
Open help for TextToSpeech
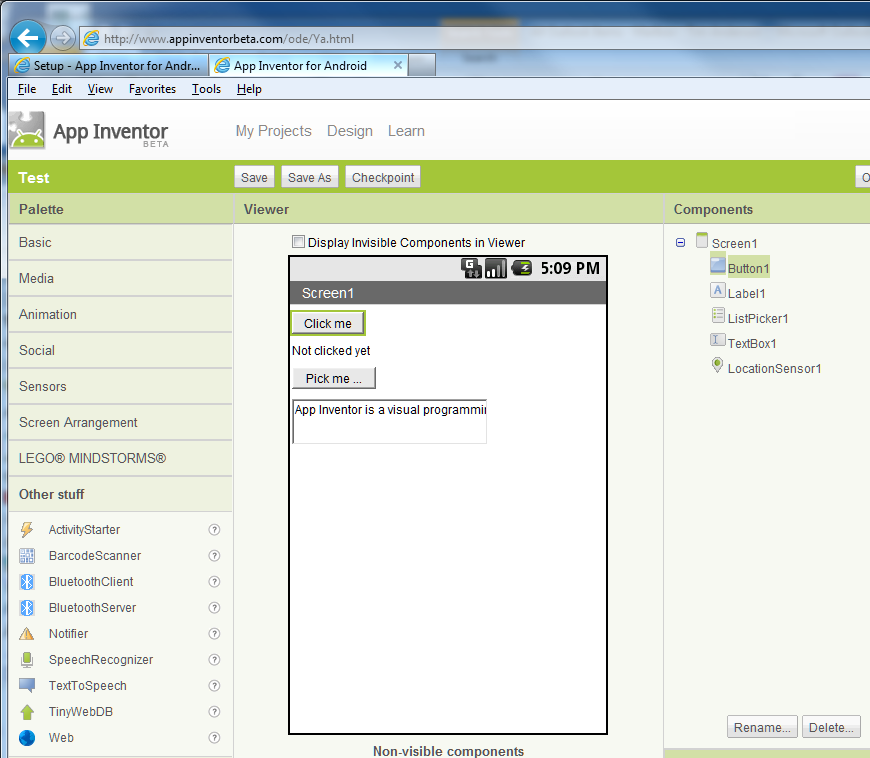[x=214, y=685]
